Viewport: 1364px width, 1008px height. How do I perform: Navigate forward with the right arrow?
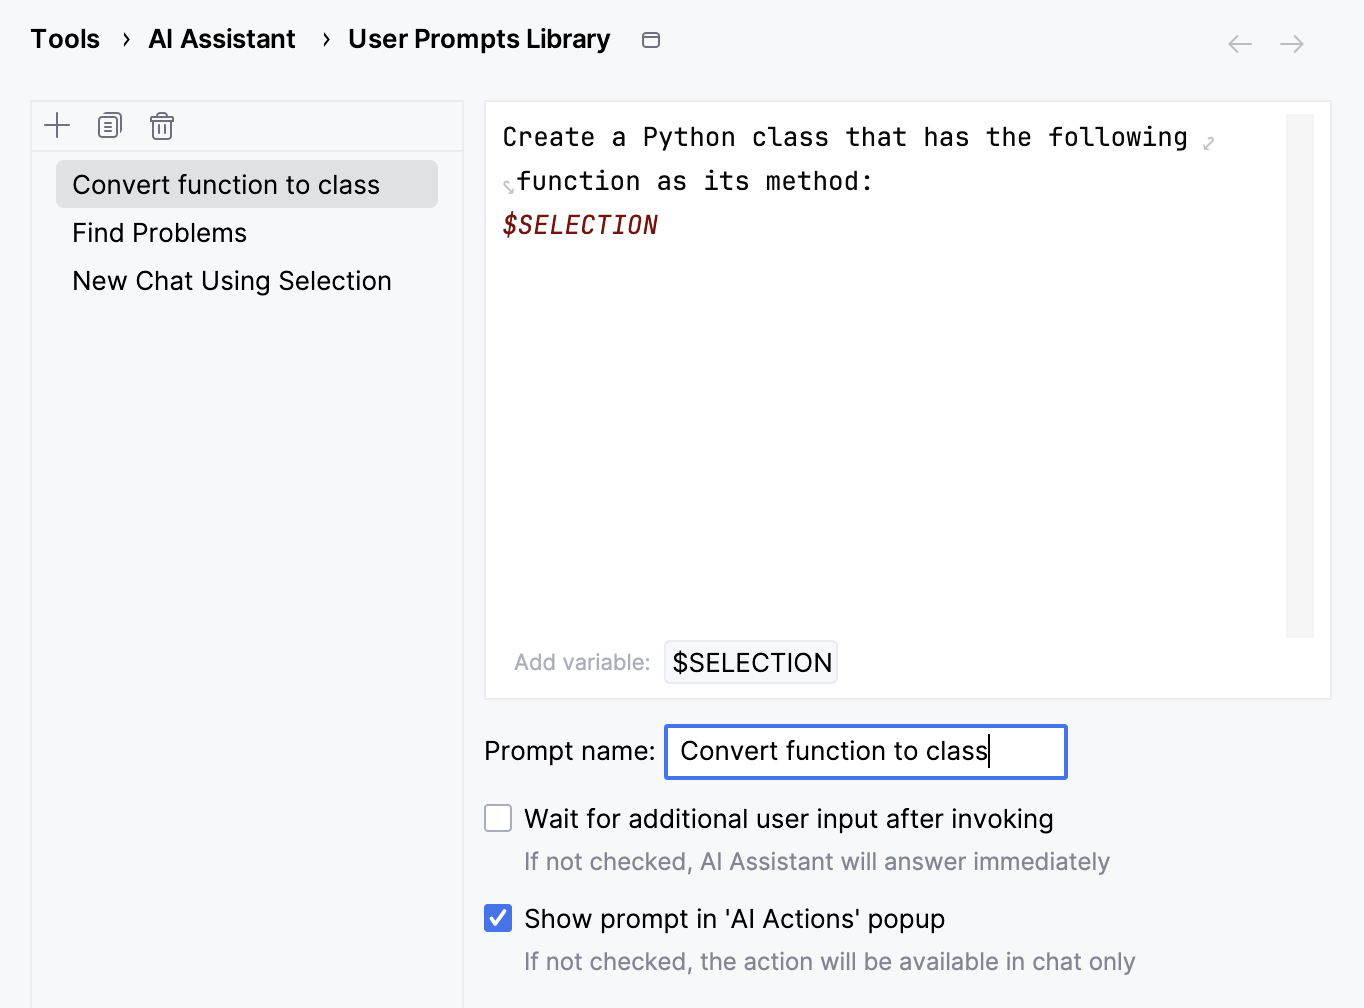1291,43
